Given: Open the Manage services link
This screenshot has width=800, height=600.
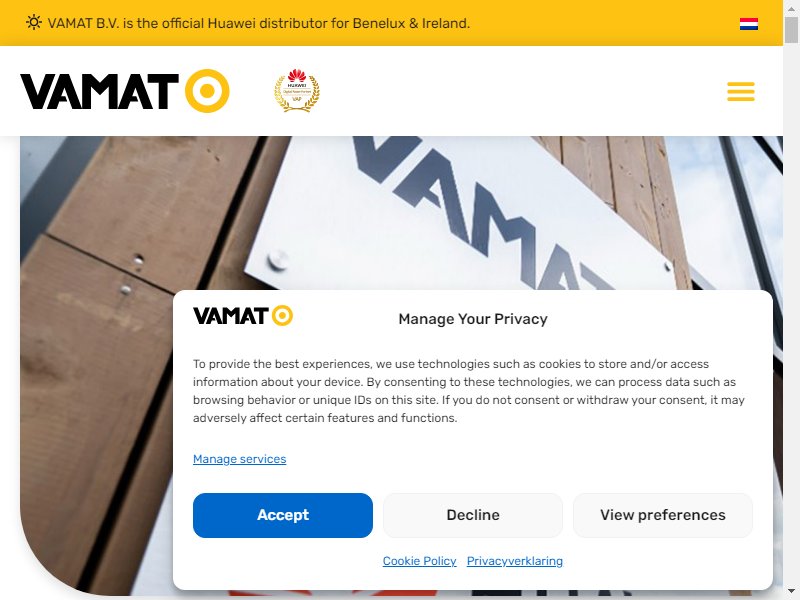Looking at the screenshot, I should click(239, 459).
